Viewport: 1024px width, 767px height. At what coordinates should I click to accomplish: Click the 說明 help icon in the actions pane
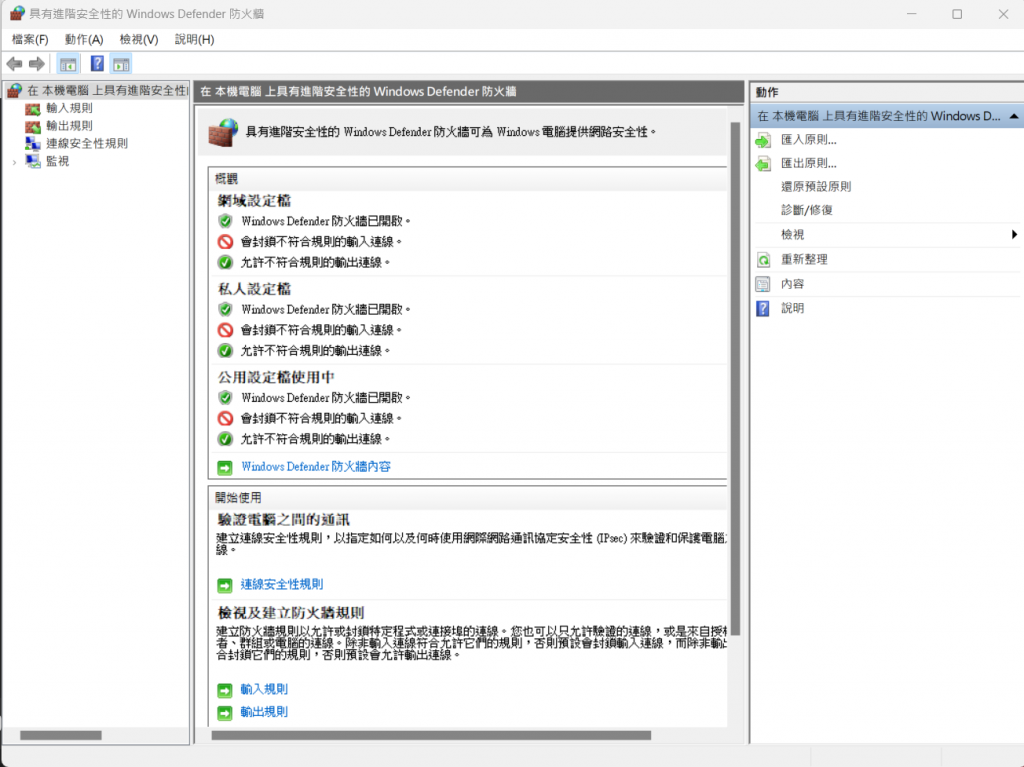[x=763, y=308]
